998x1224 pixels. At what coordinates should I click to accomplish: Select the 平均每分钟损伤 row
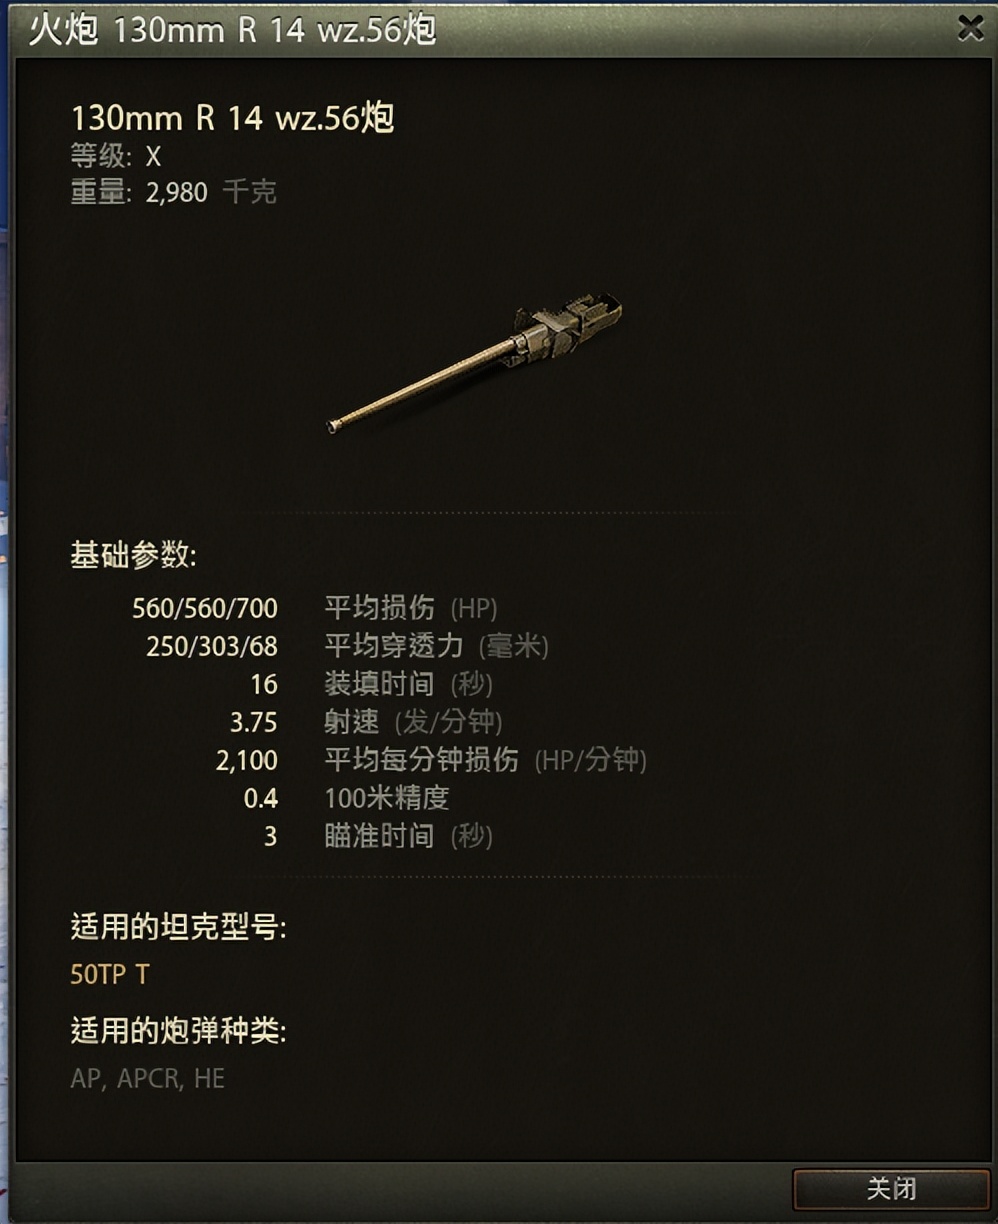pos(431,760)
